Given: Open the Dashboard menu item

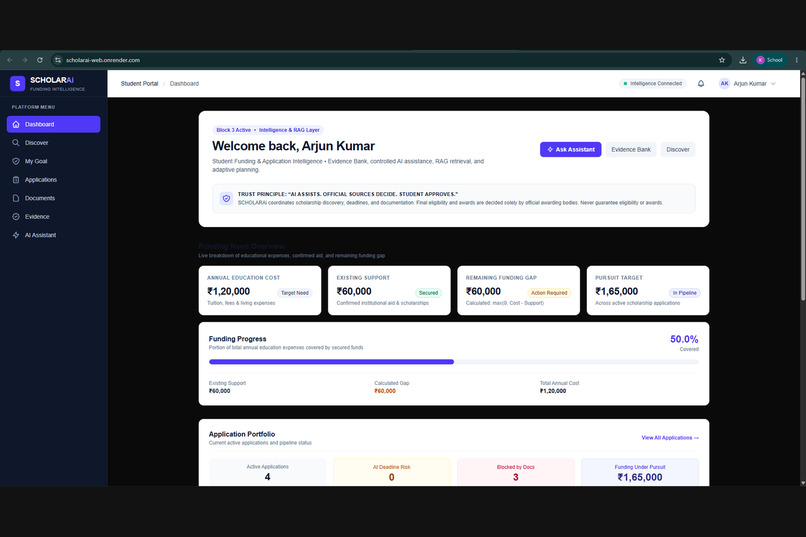Looking at the screenshot, I should click(x=53, y=124).
